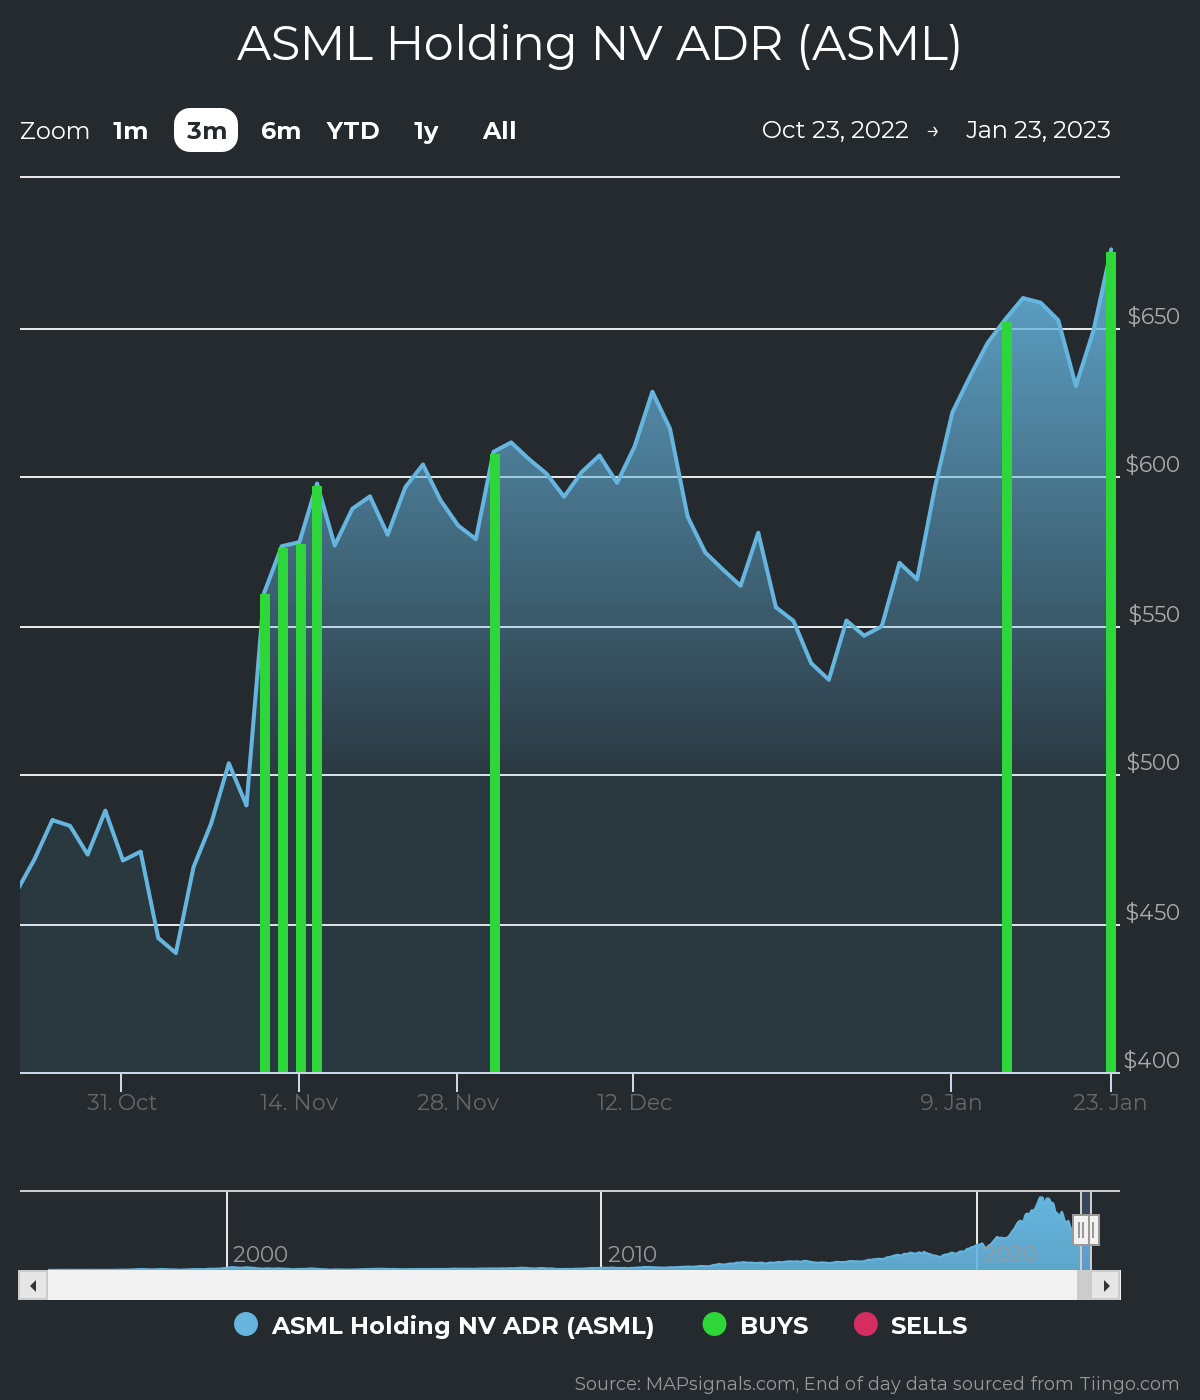Image resolution: width=1200 pixels, height=1400 pixels.
Task: Toggle the SELLS series legend
Action: tap(910, 1326)
